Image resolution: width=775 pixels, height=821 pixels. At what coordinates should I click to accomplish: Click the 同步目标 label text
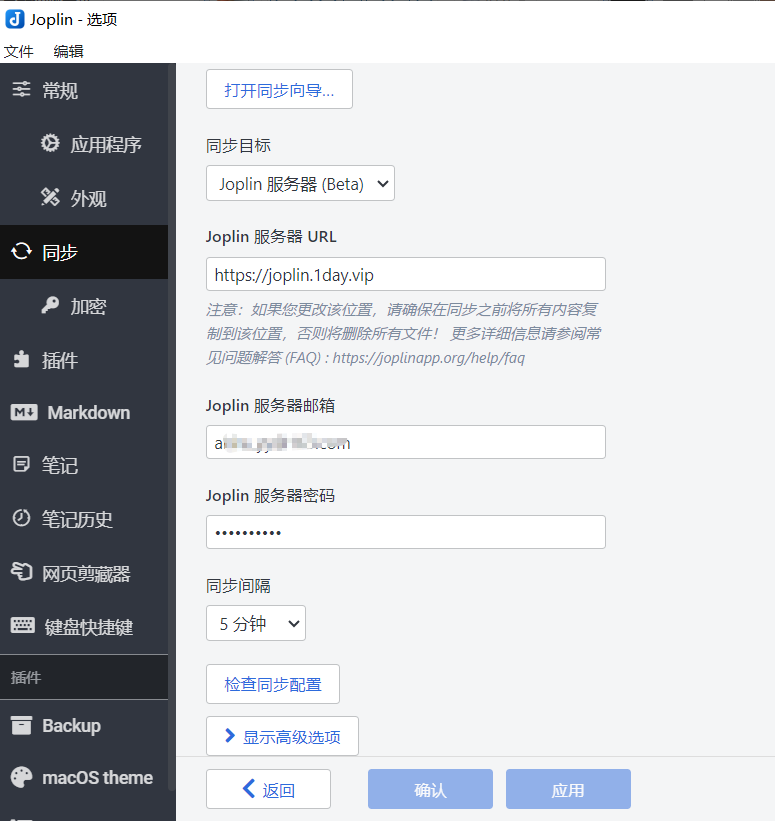[x=238, y=145]
